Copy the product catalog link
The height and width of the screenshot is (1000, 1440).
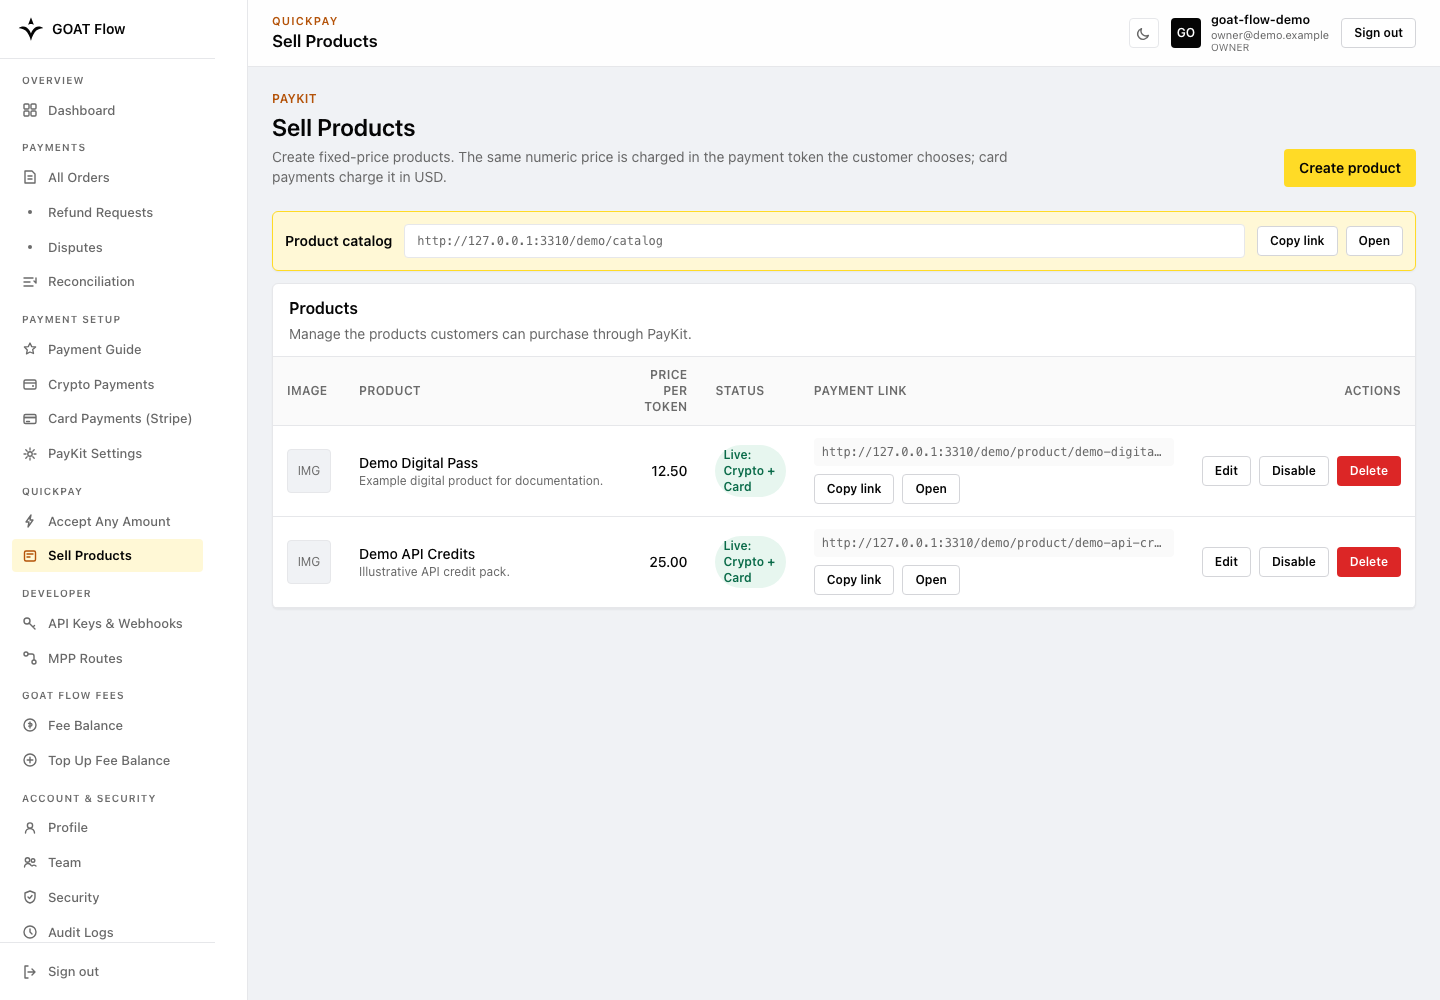[1297, 241]
